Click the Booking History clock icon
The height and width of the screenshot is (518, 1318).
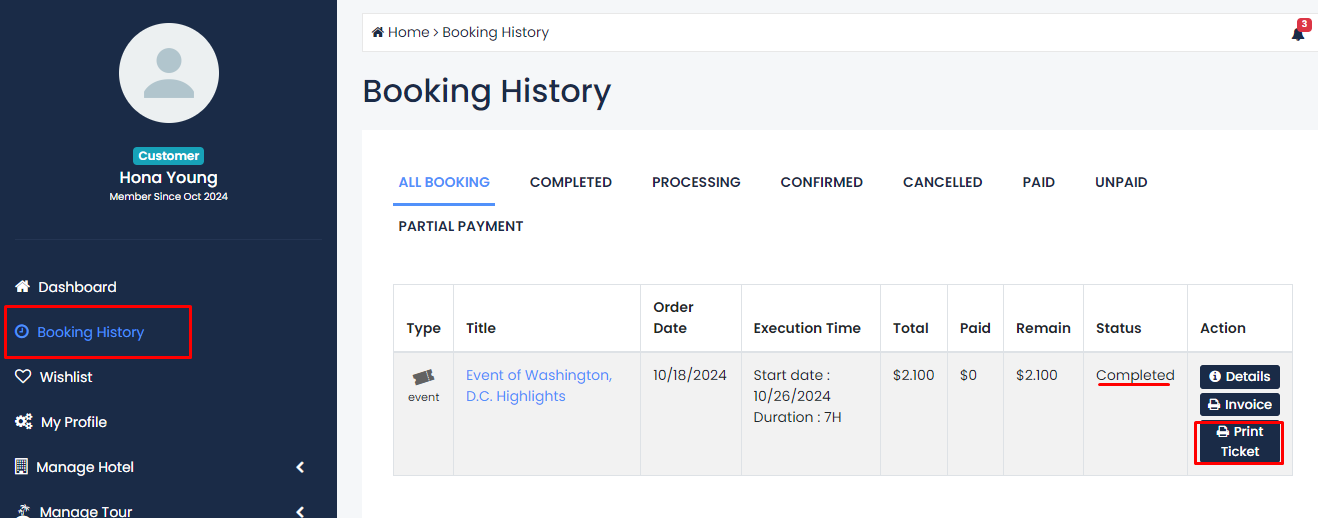22,332
